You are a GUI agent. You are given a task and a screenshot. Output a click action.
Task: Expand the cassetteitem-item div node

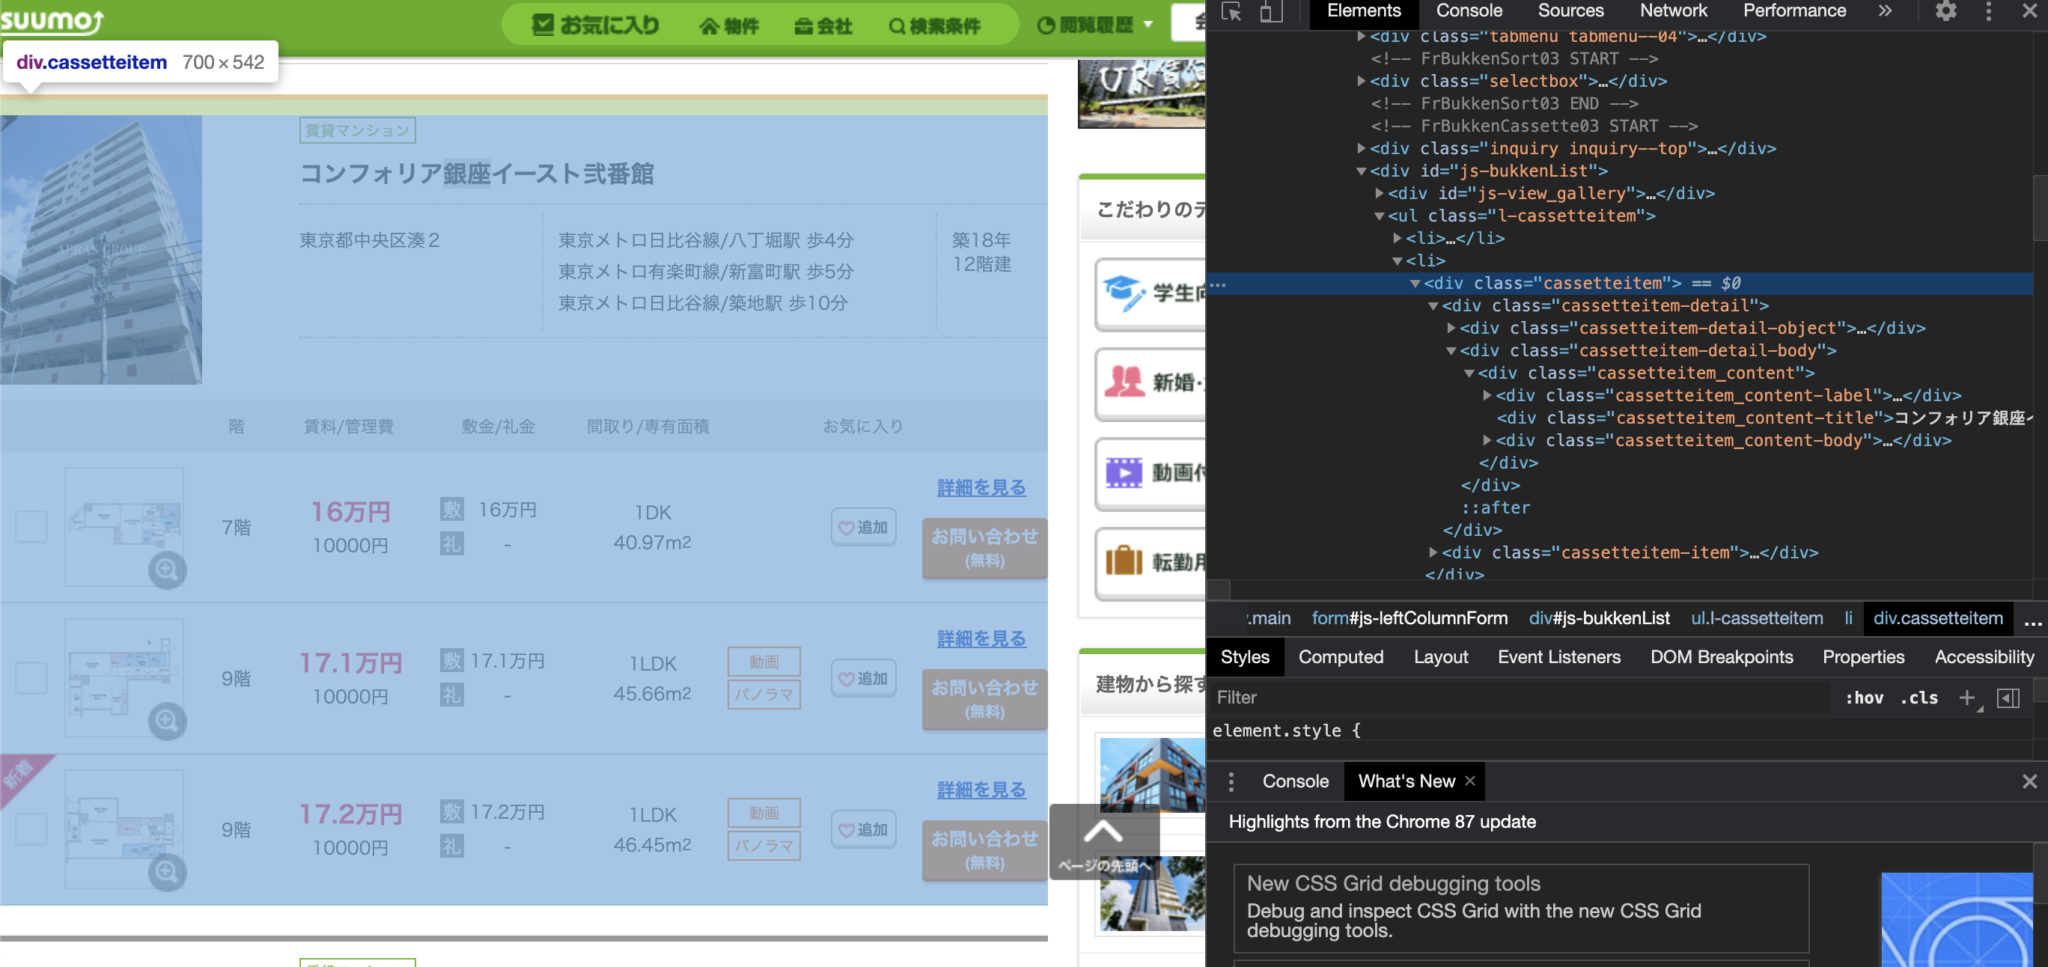click(x=1433, y=552)
